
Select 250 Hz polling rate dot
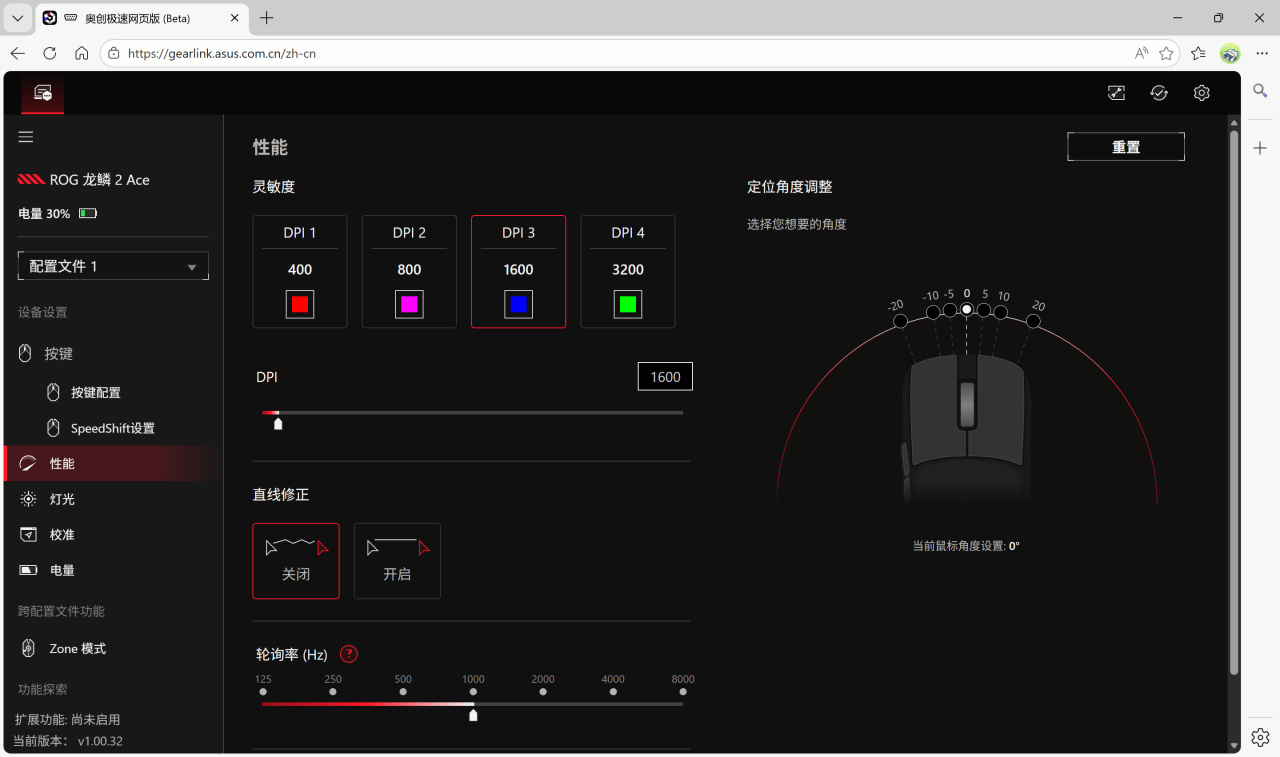[333, 691]
